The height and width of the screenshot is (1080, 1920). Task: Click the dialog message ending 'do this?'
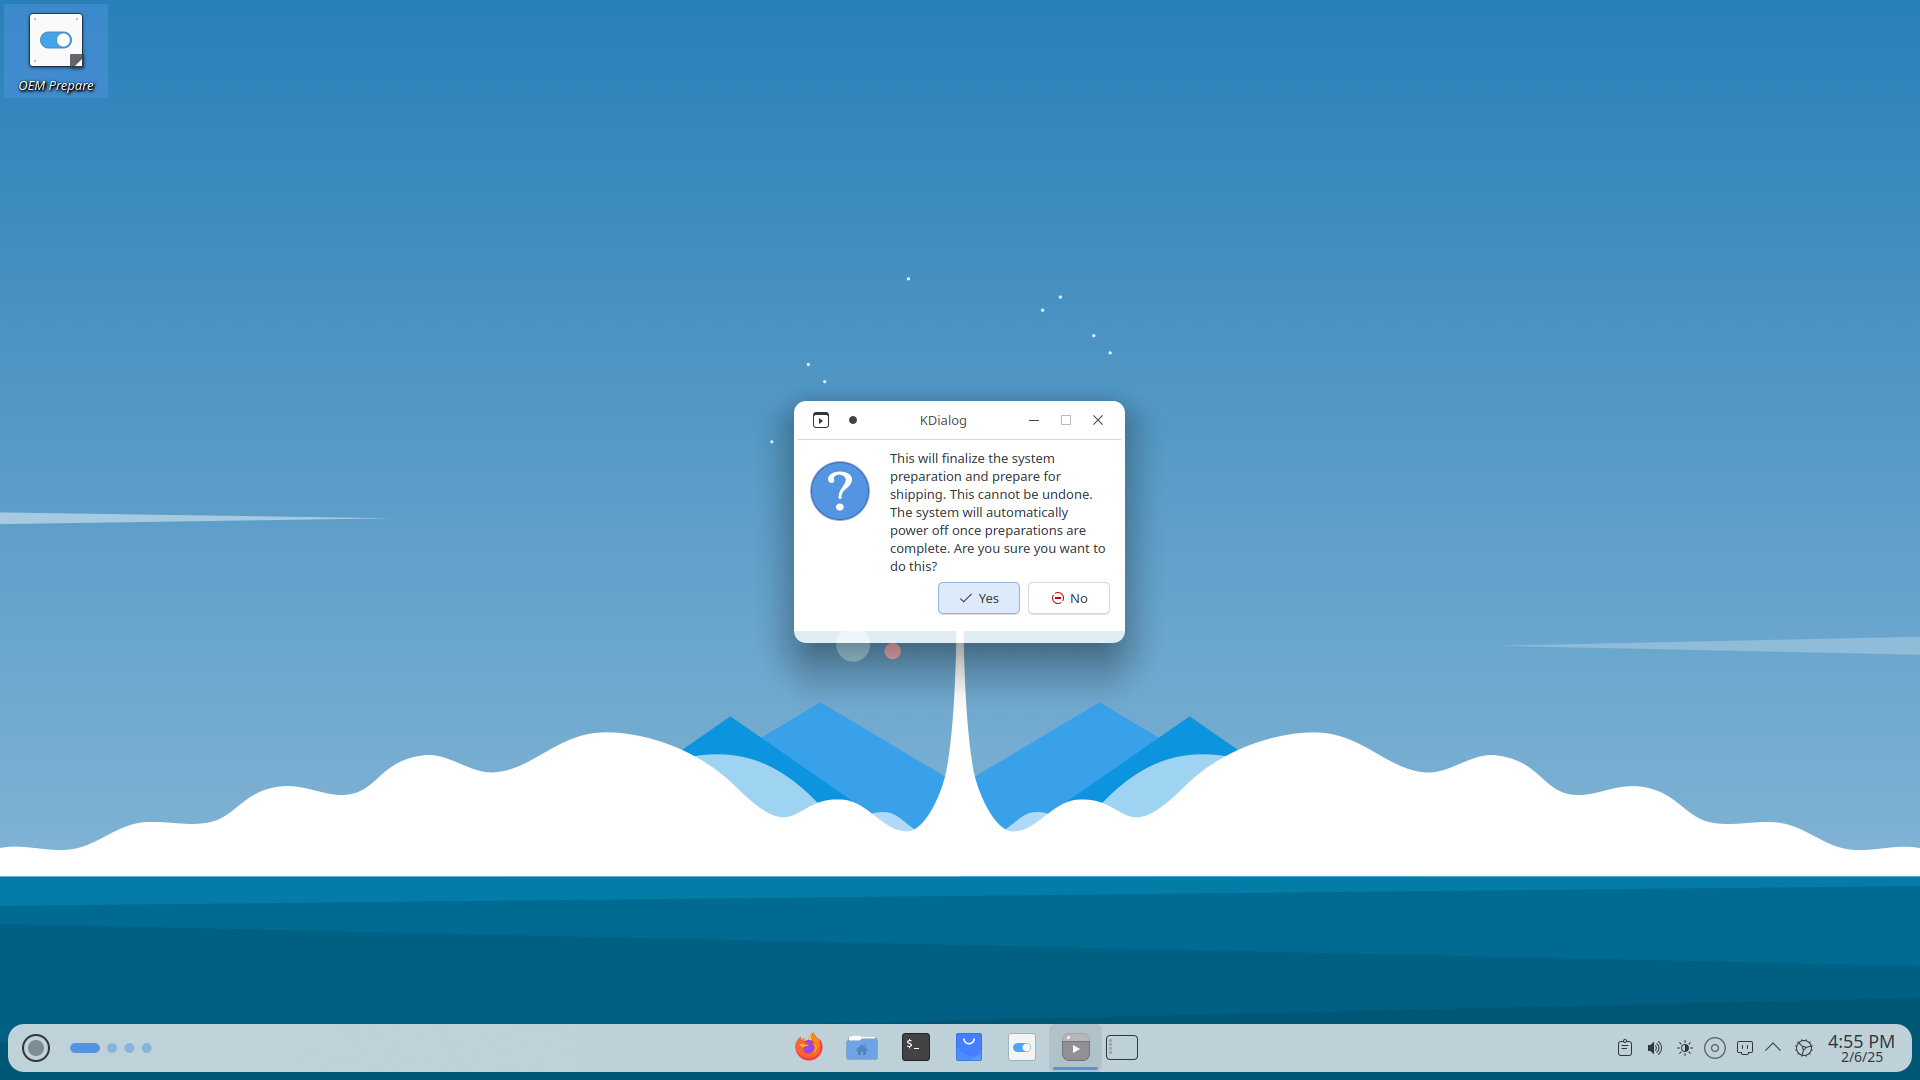click(x=998, y=512)
